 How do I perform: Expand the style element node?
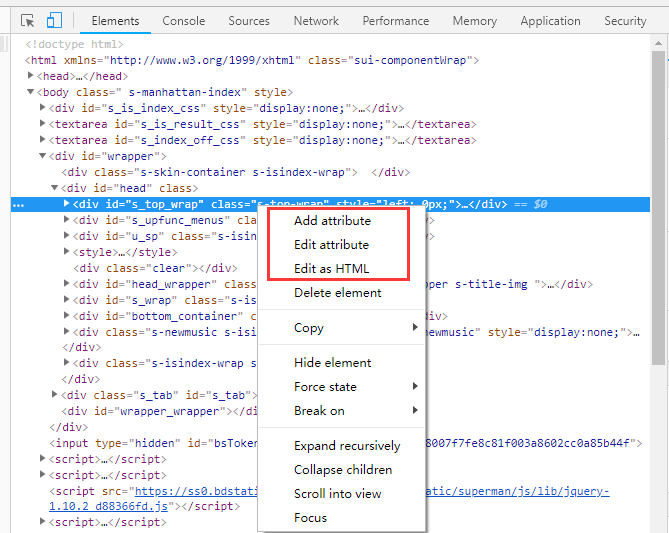pyautogui.click(x=66, y=251)
